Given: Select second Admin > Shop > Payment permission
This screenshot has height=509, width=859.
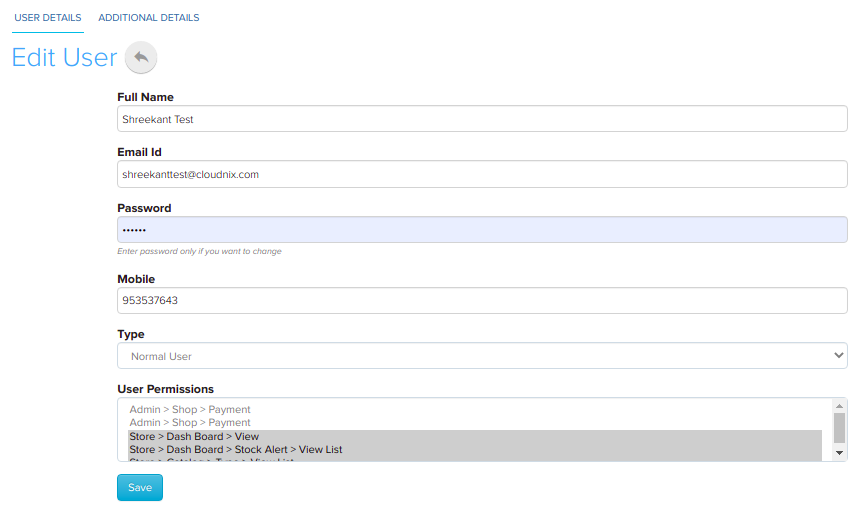Looking at the screenshot, I should pos(475,422).
